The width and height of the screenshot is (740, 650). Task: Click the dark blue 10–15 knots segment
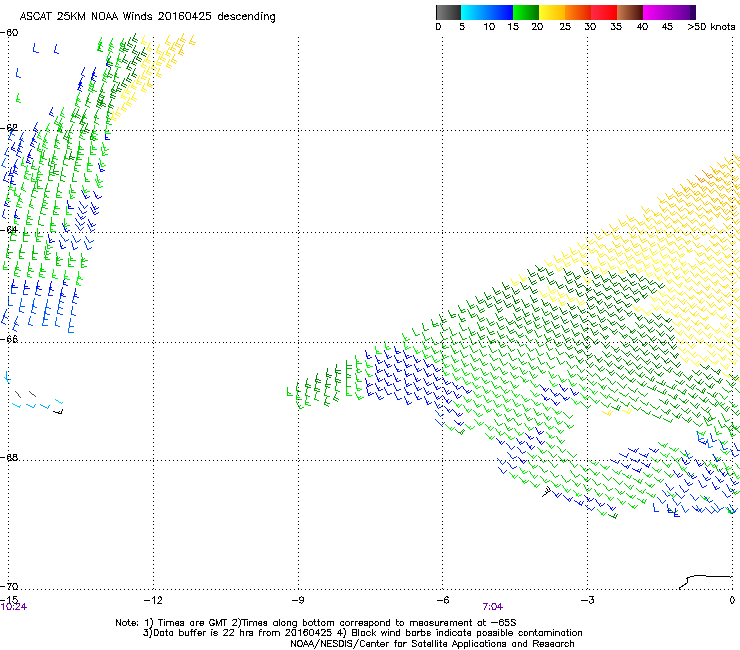tap(500, 12)
